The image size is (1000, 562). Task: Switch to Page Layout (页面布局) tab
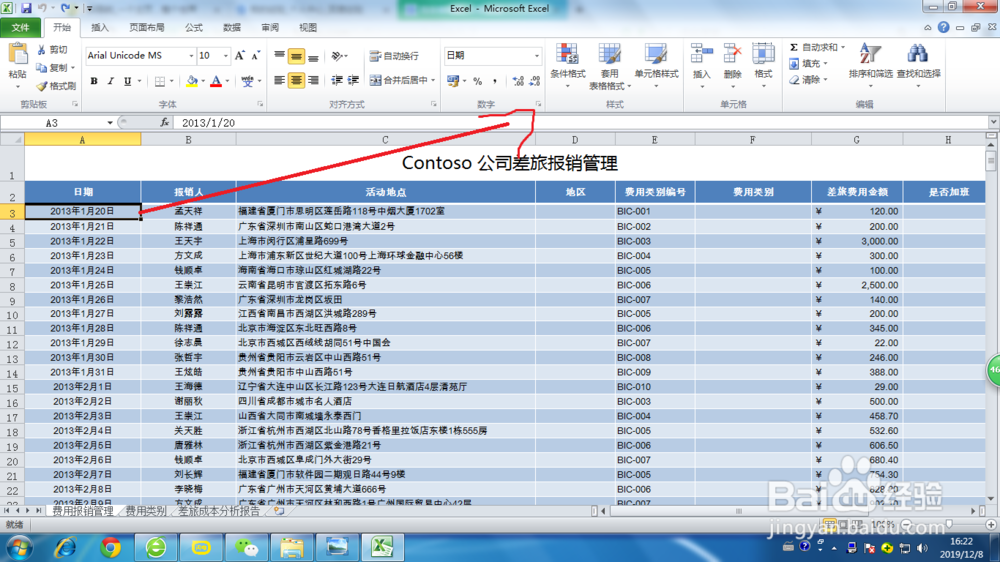tap(147, 27)
